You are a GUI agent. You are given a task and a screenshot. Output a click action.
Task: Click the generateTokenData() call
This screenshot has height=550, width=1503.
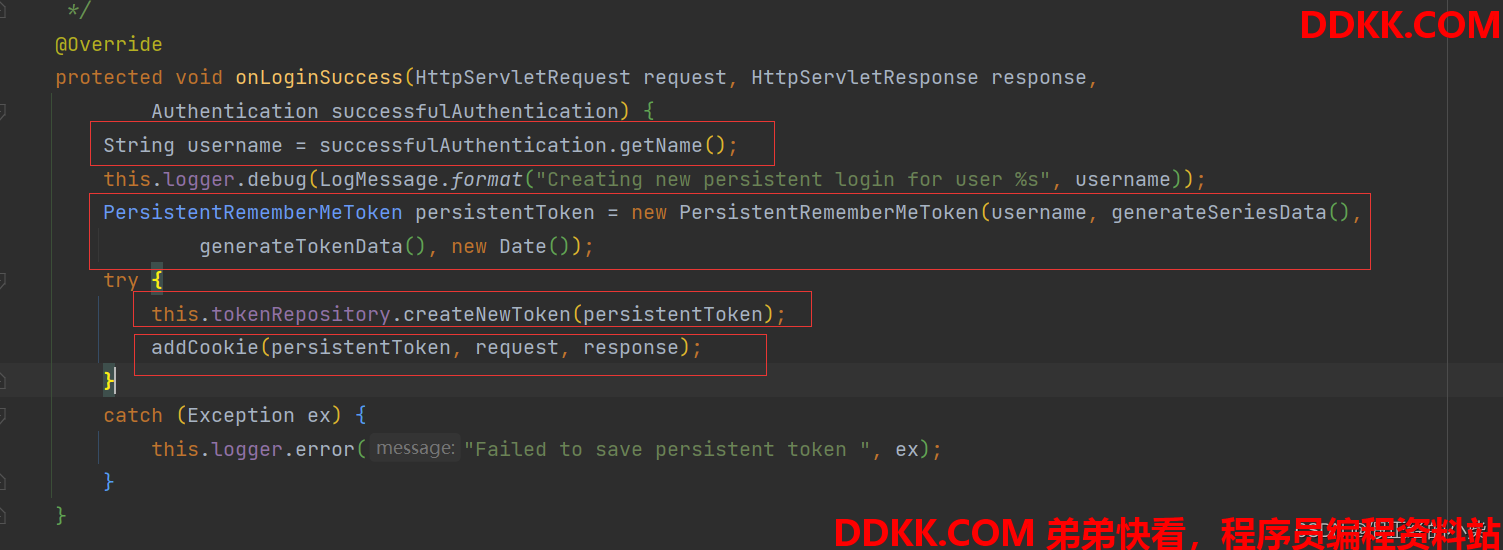tap(313, 246)
